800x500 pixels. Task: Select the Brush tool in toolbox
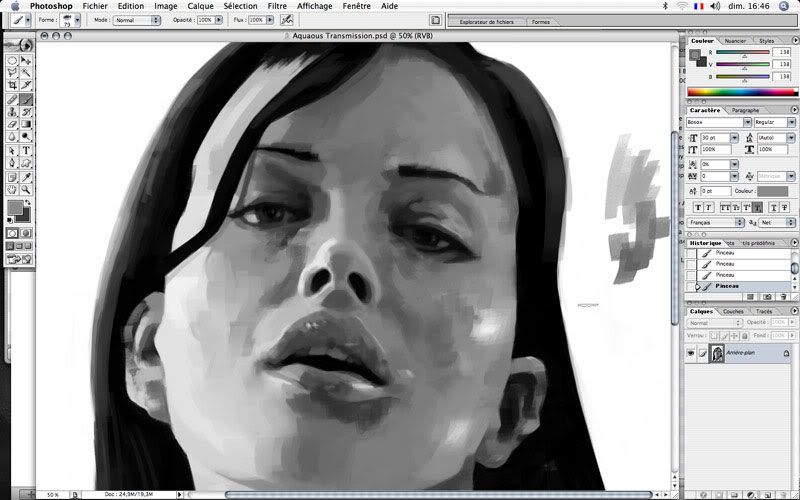[x=26, y=99]
